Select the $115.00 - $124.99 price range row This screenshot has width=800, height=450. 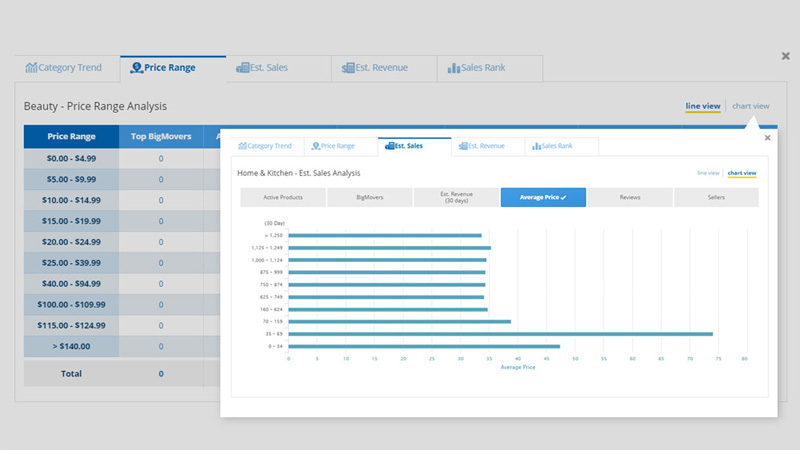(x=71, y=326)
